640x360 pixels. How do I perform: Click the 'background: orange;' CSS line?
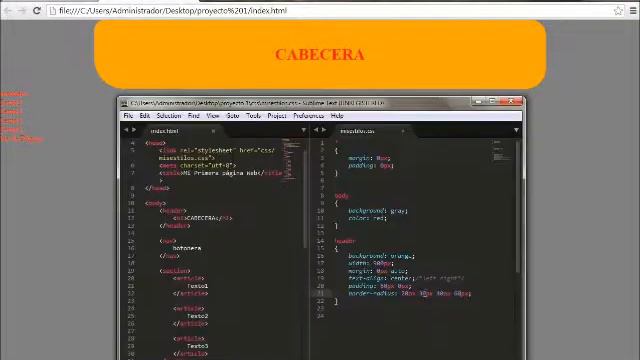click(x=381, y=256)
